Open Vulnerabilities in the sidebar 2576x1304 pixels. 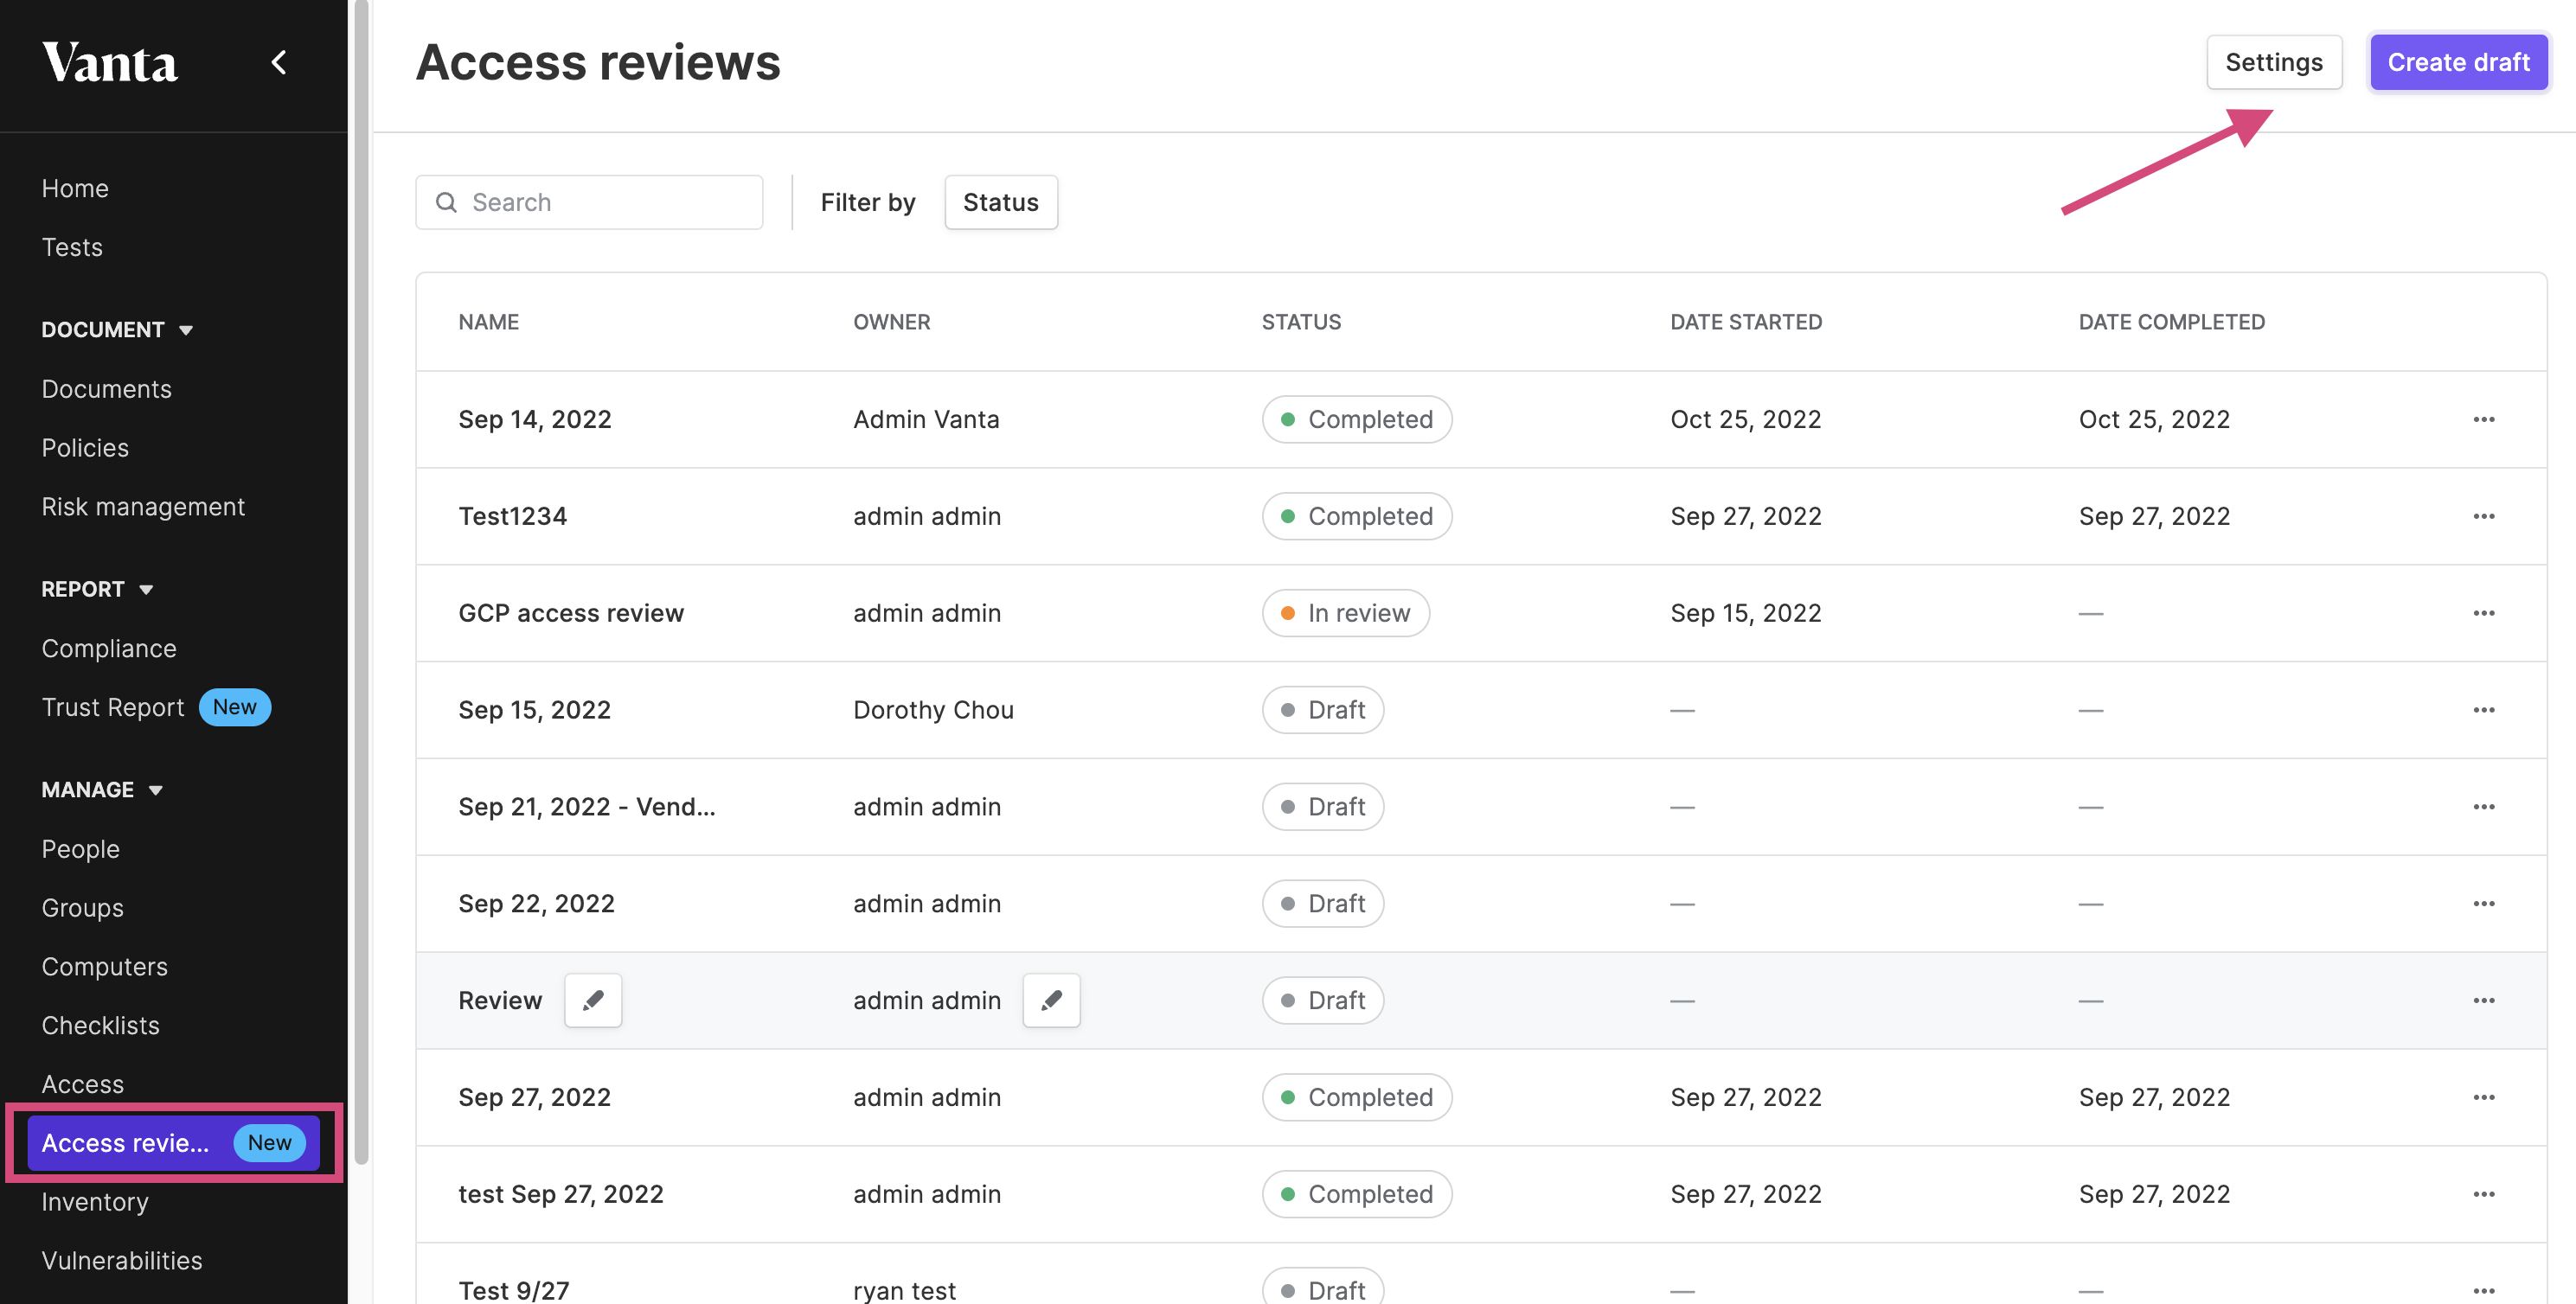coord(122,1261)
